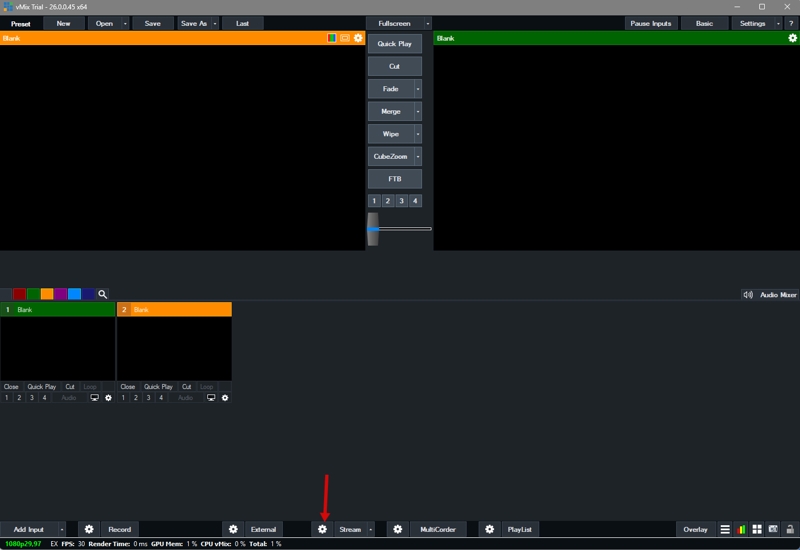Viewport: 800px width, 550px height.
Task: Expand the Save As dropdown arrow
Action: pyautogui.click(x=215, y=23)
